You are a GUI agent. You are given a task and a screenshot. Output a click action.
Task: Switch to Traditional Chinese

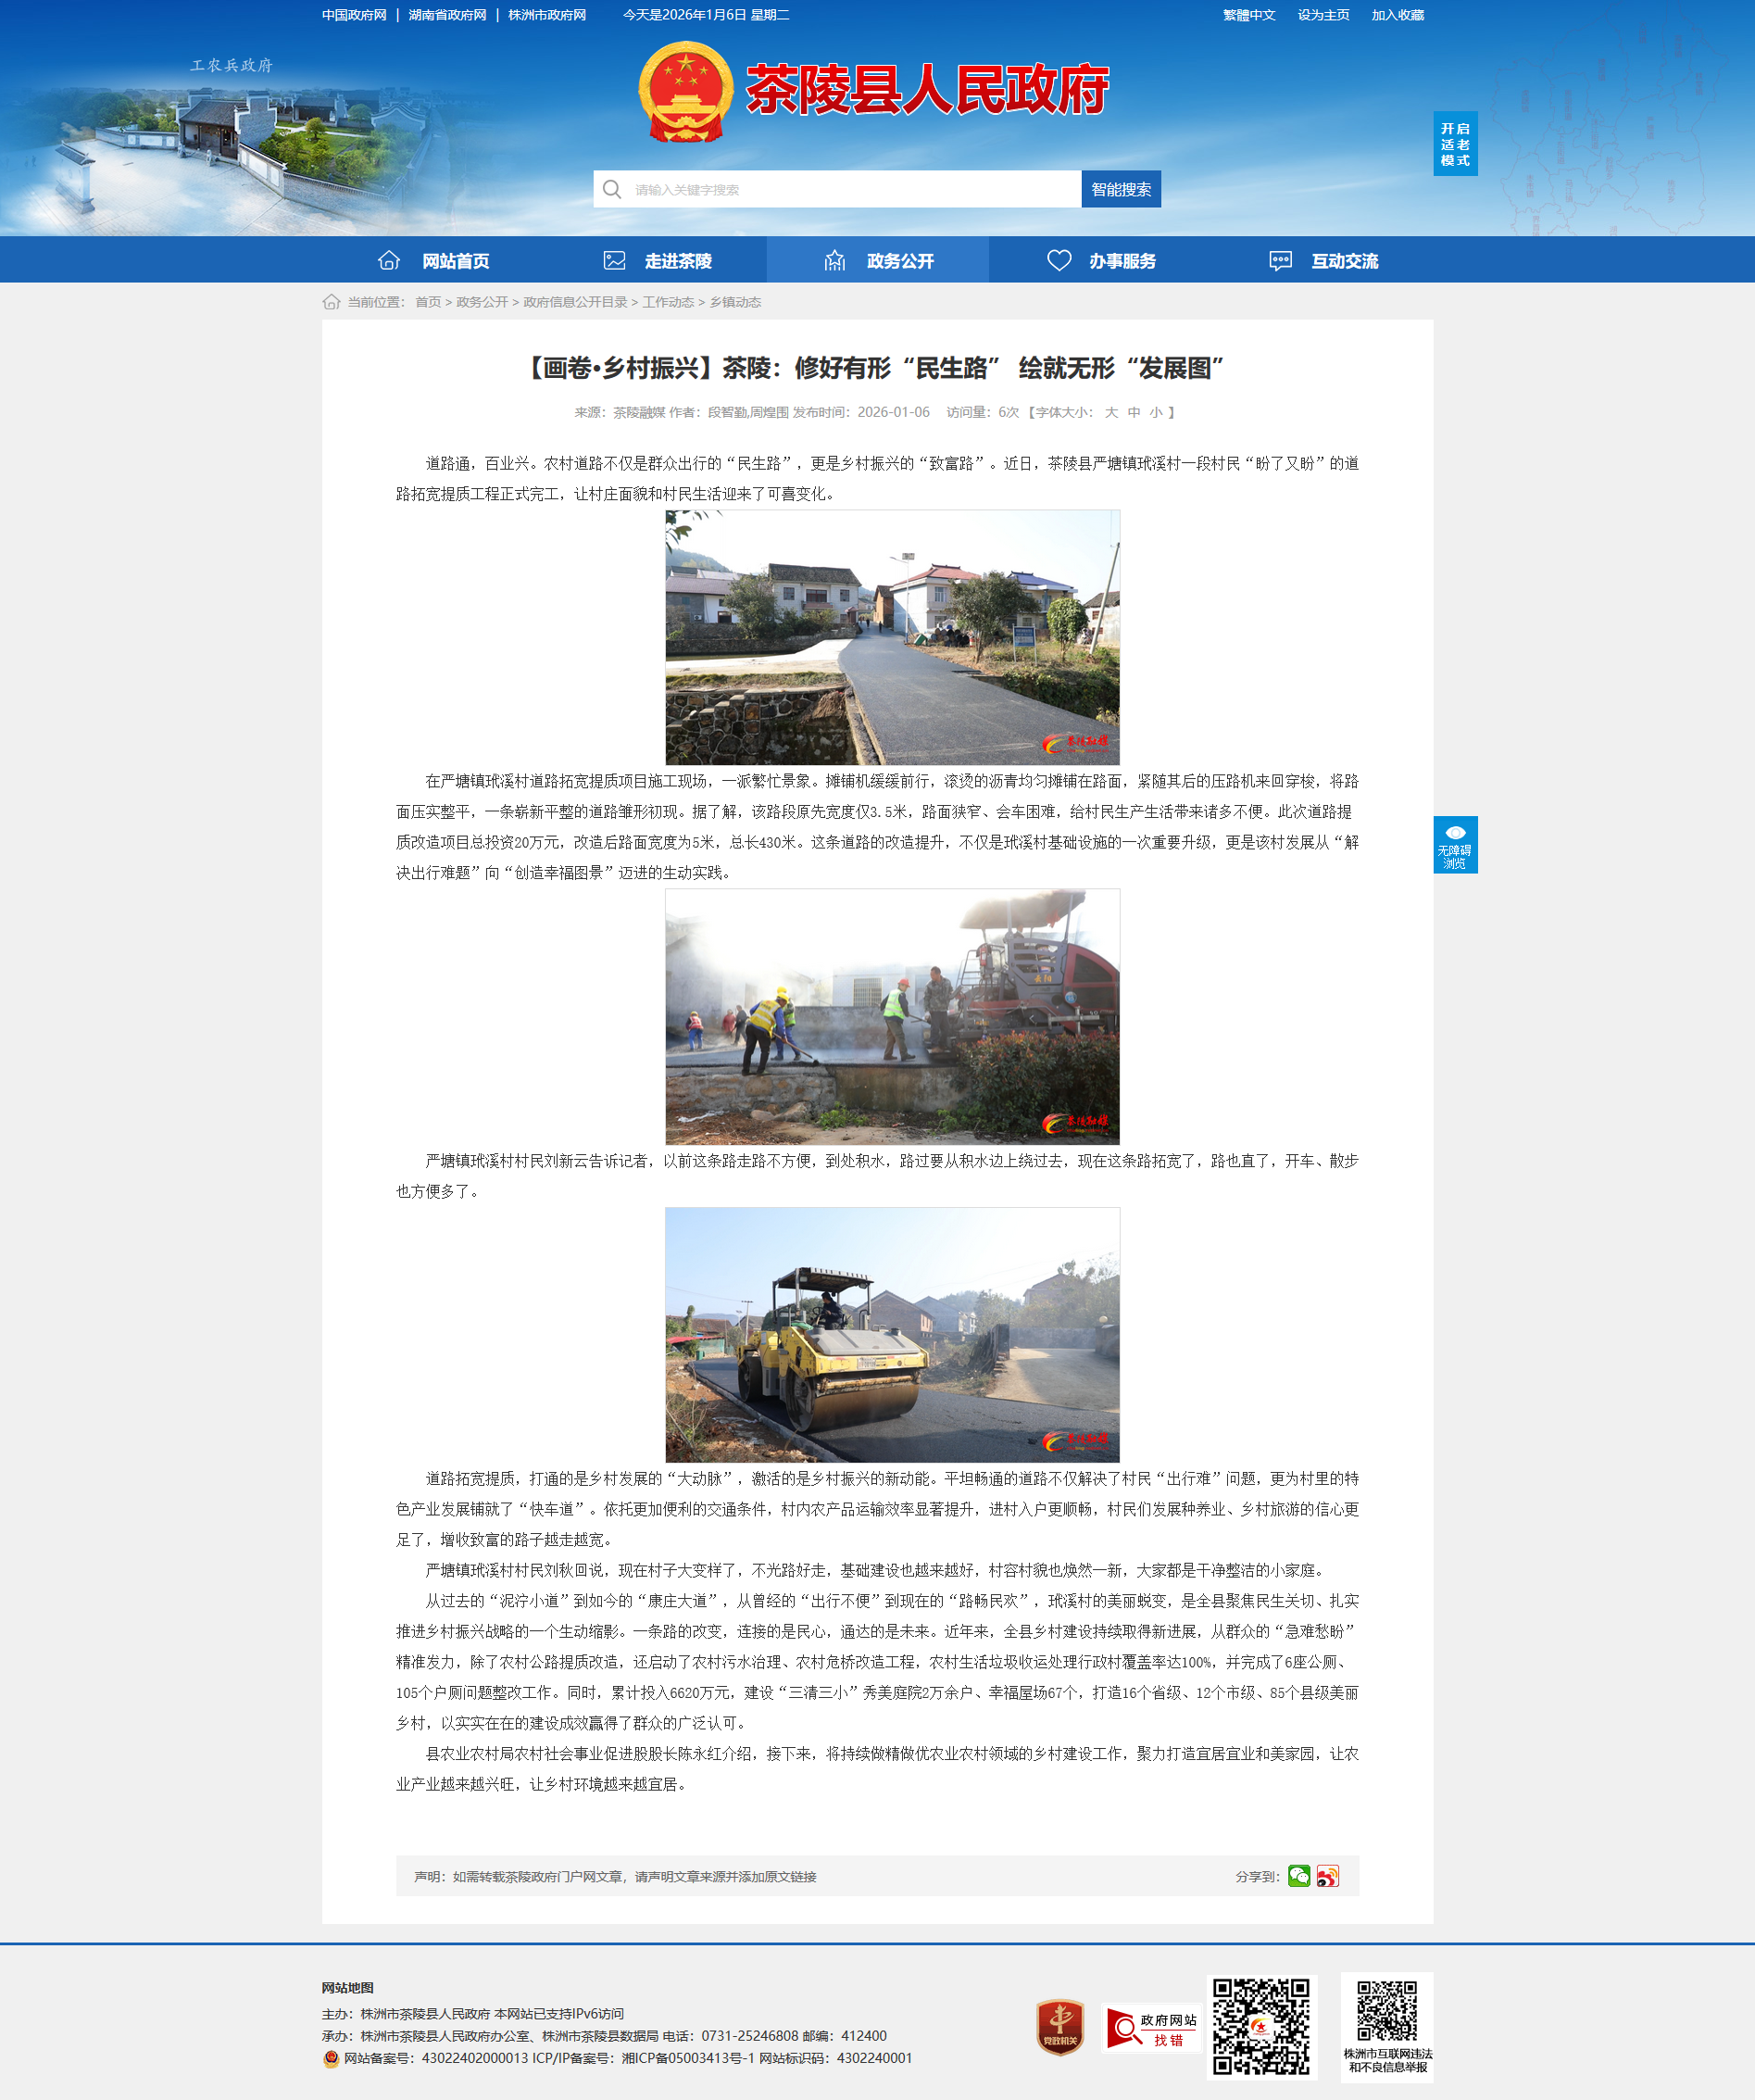point(1248,15)
